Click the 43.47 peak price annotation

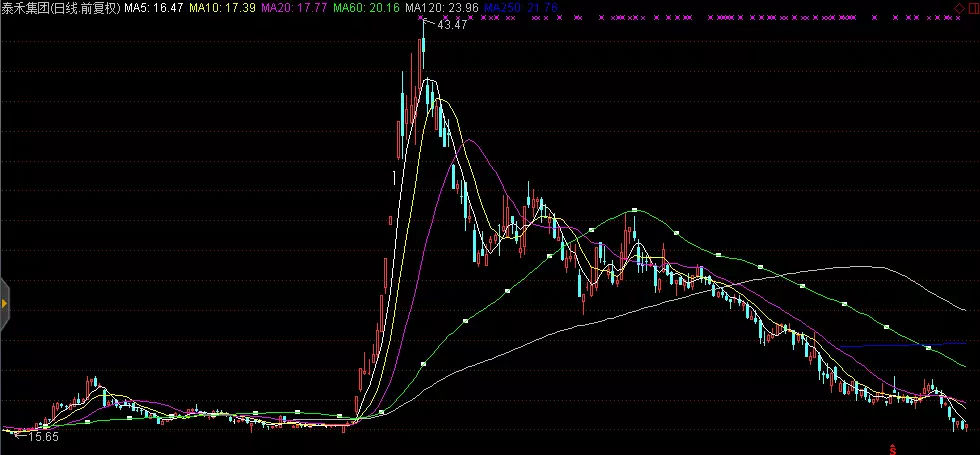pos(451,25)
